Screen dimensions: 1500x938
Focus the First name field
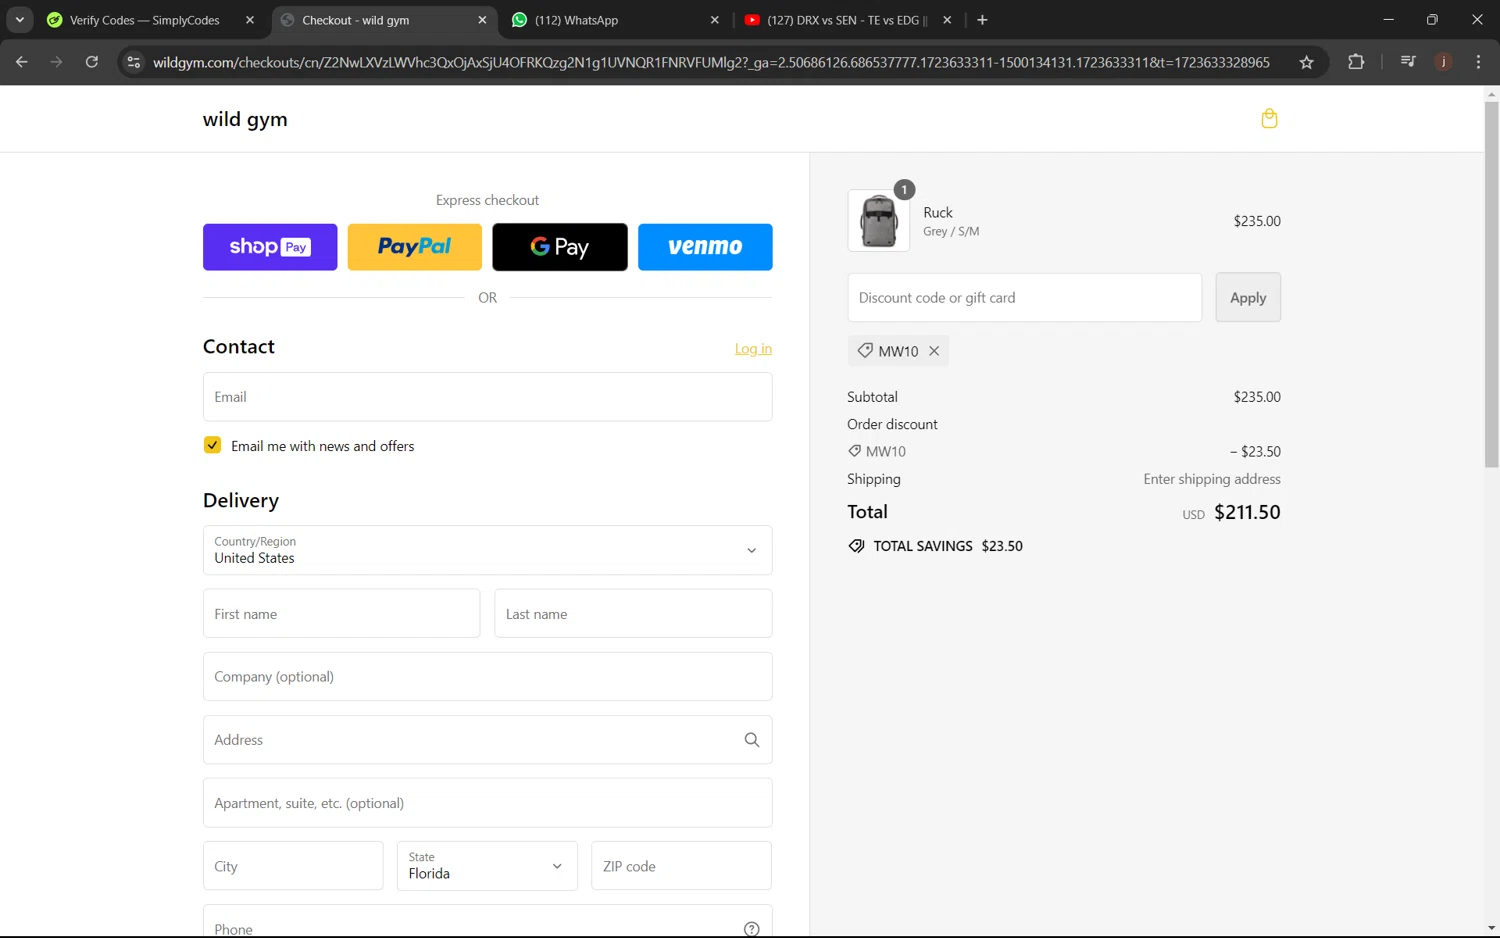[341, 614]
